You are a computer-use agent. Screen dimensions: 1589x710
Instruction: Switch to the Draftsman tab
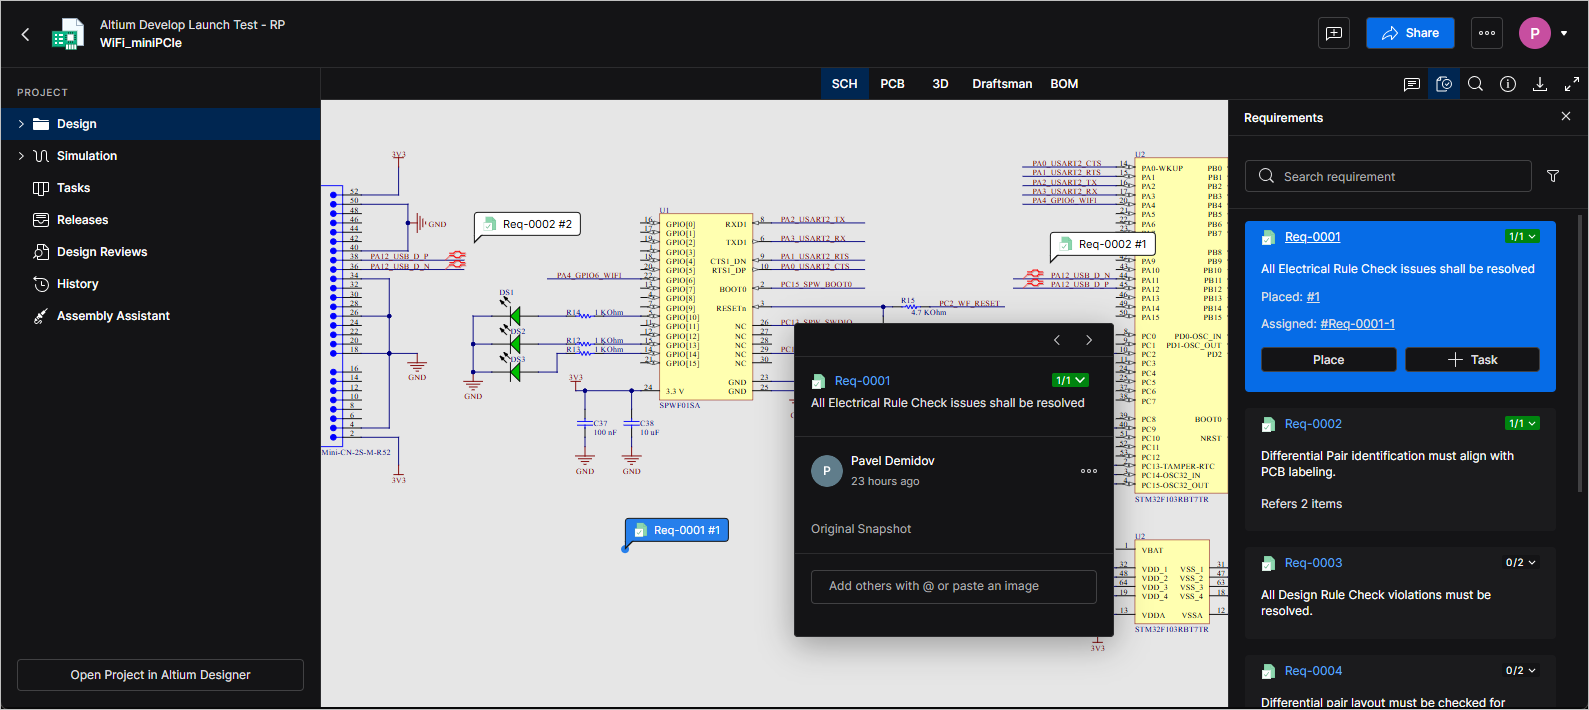[x=1001, y=84]
